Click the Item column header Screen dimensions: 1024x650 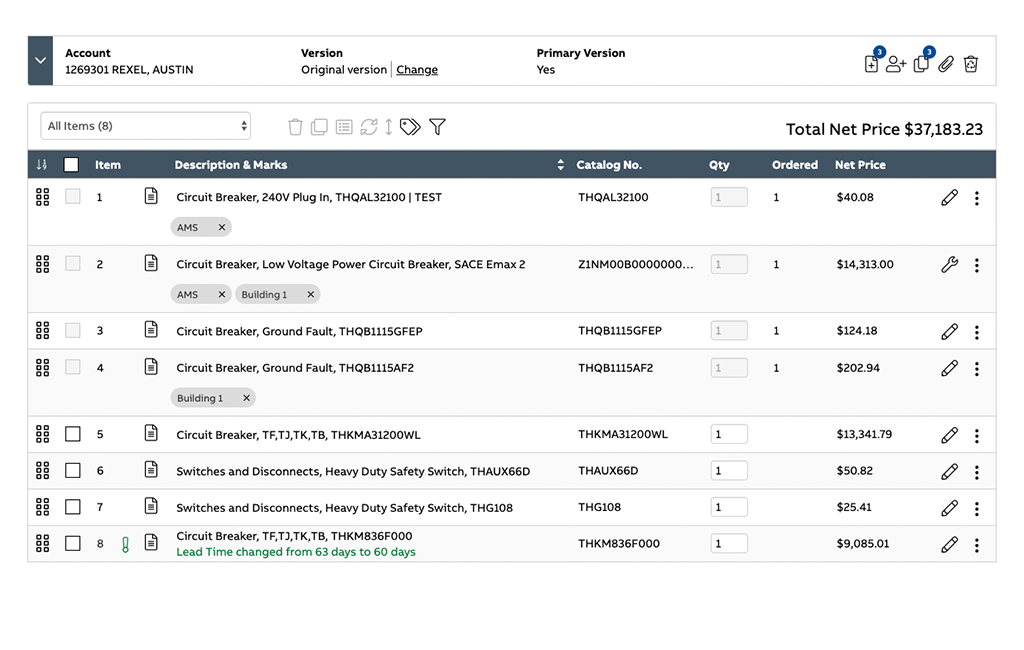click(108, 165)
